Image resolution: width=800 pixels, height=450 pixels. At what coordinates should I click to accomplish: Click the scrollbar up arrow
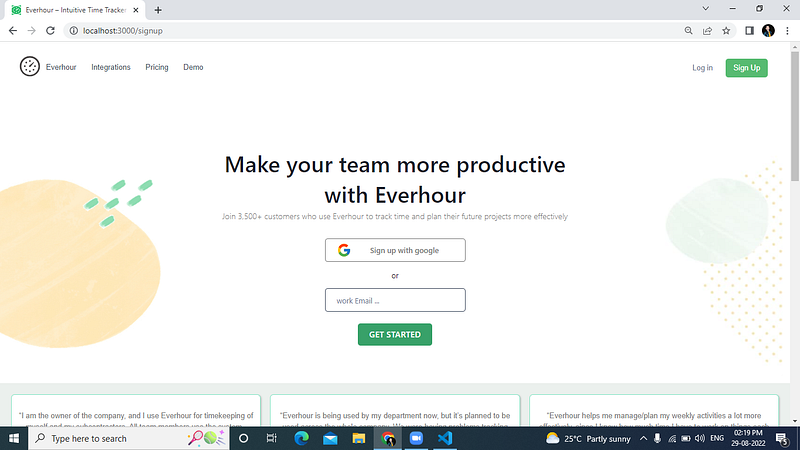click(x=795, y=47)
